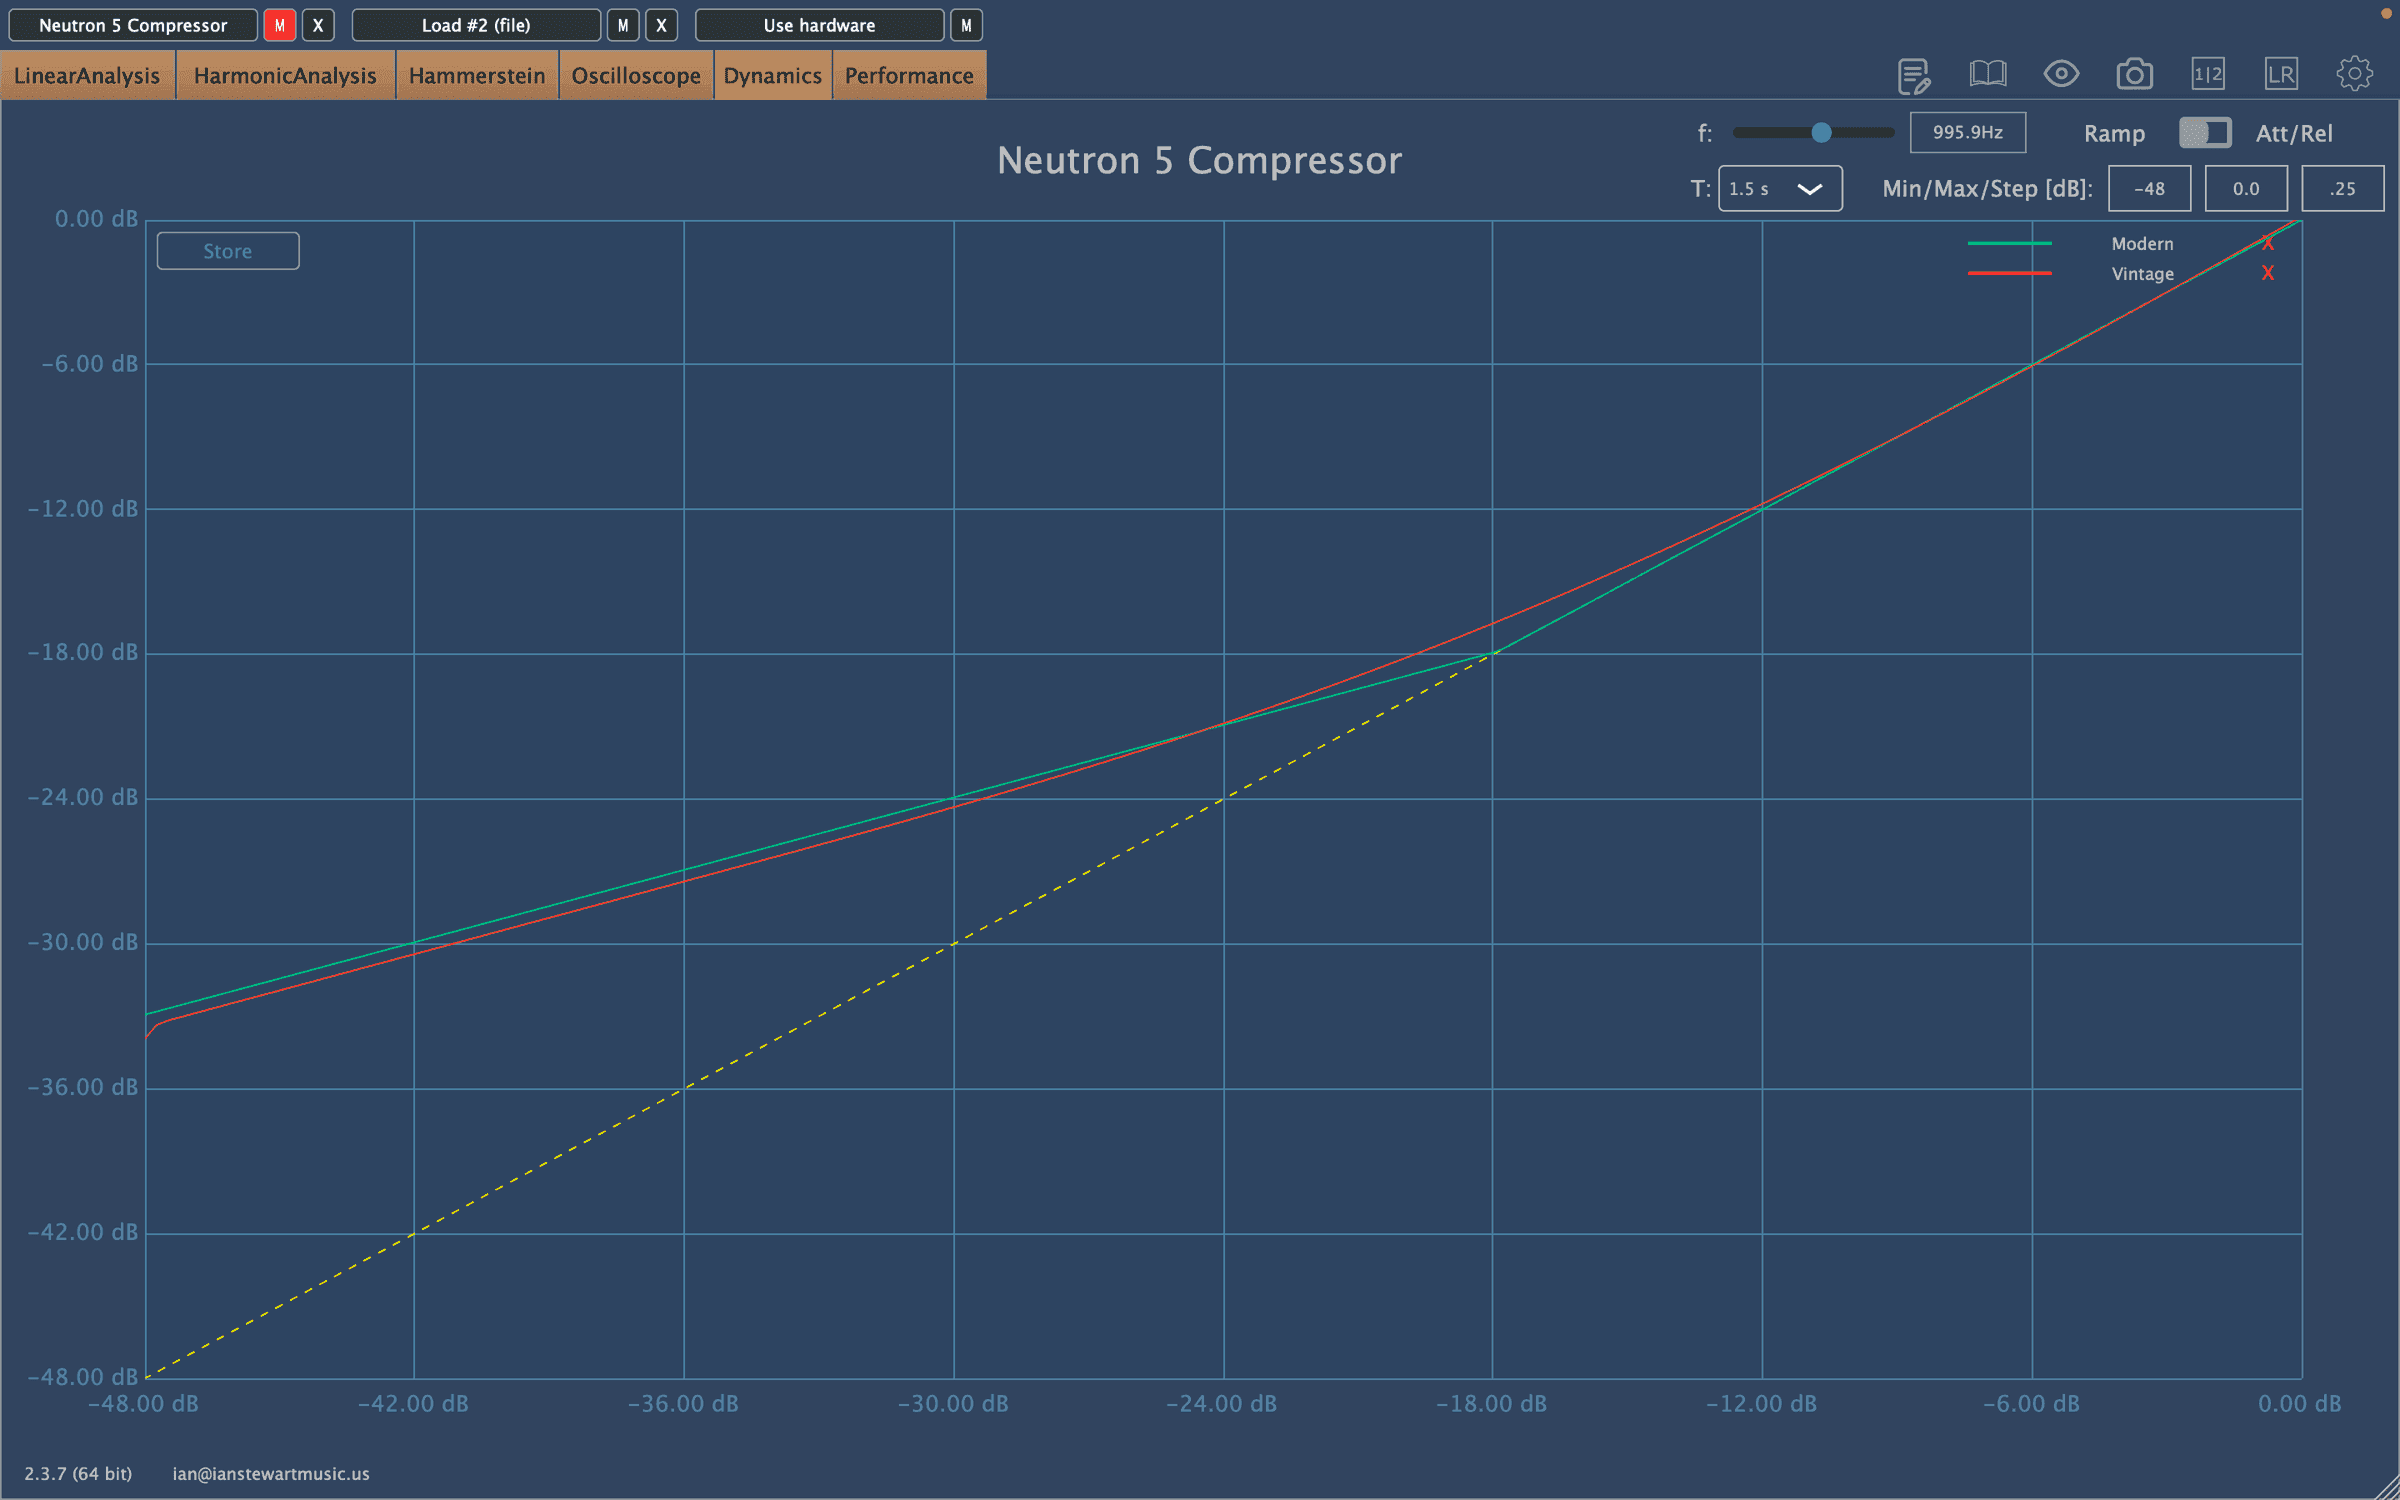Open the T duration dropdown
The height and width of the screenshot is (1500, 2400).
click(x=1780, y=189)
